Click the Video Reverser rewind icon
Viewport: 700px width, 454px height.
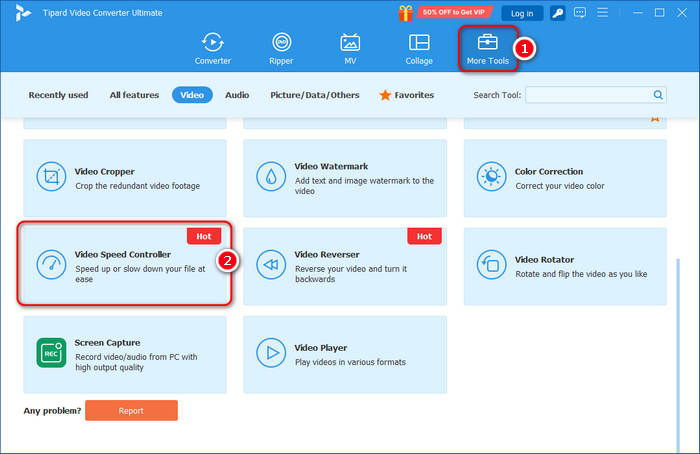pos(271,264)
